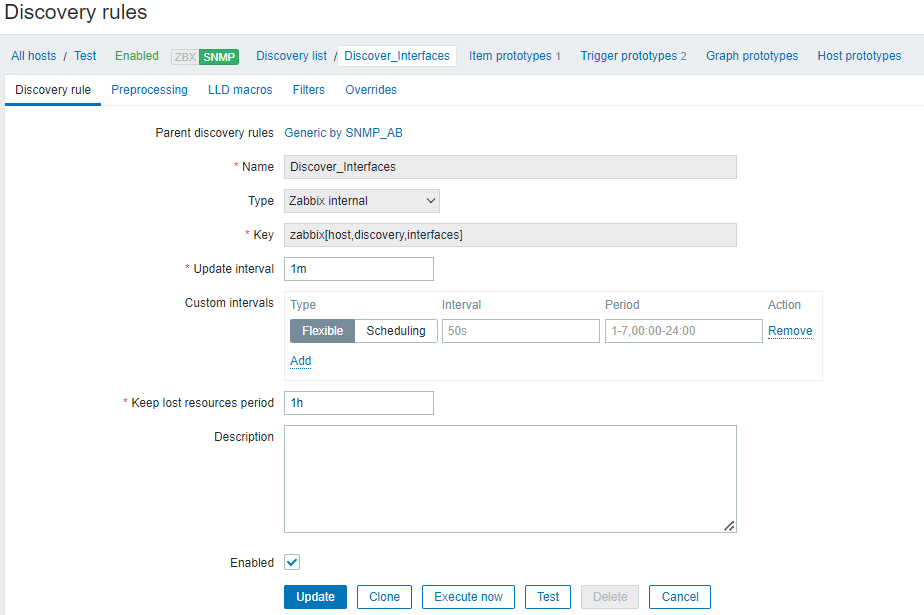Click the Execute now button
Screen dimensions: 924x615
(468, 597)
